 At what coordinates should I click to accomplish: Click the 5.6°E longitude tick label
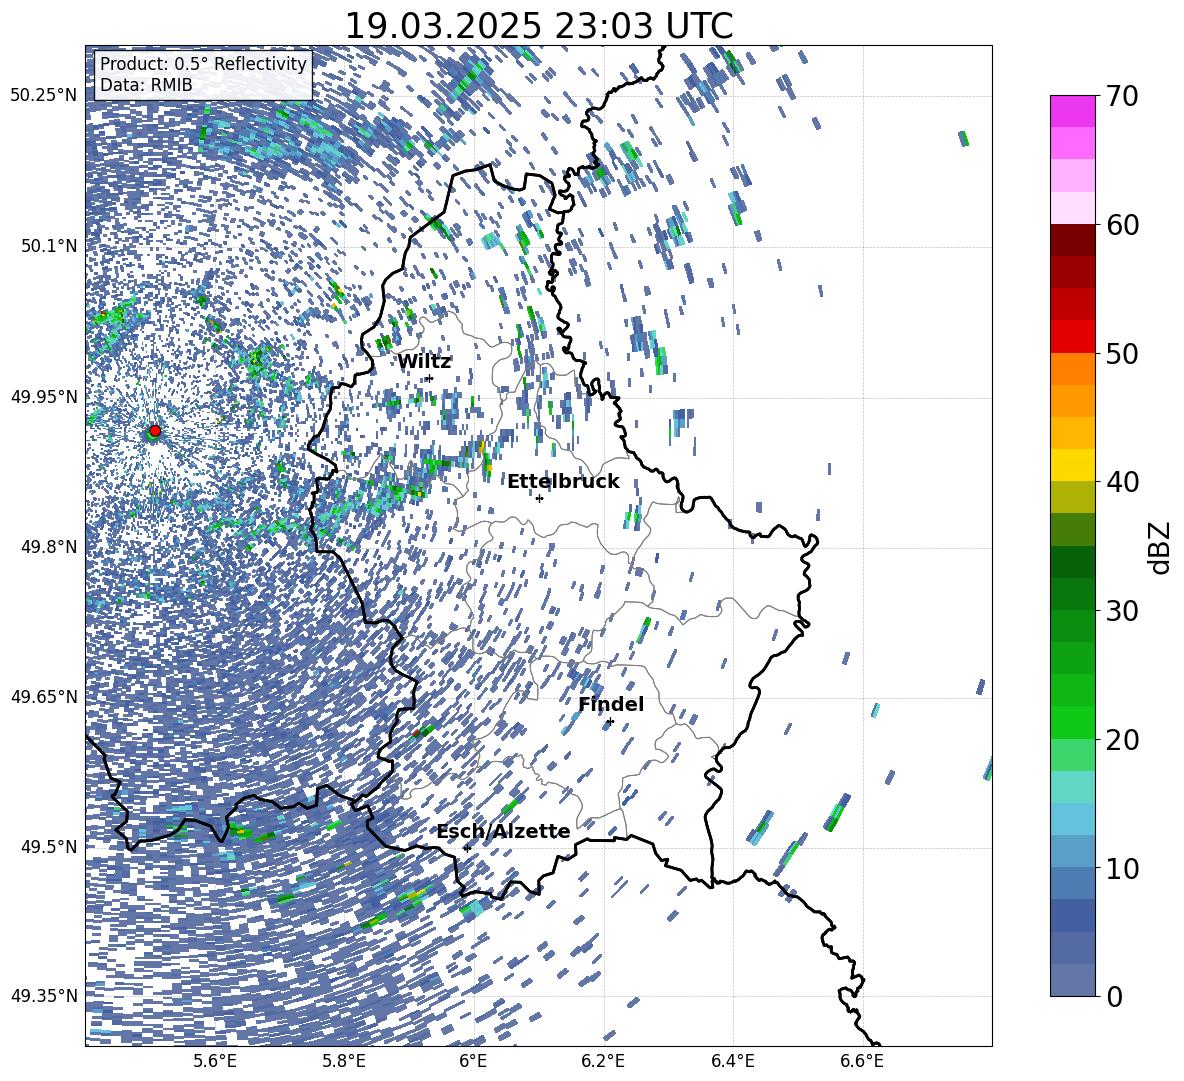coord(215,1061)
